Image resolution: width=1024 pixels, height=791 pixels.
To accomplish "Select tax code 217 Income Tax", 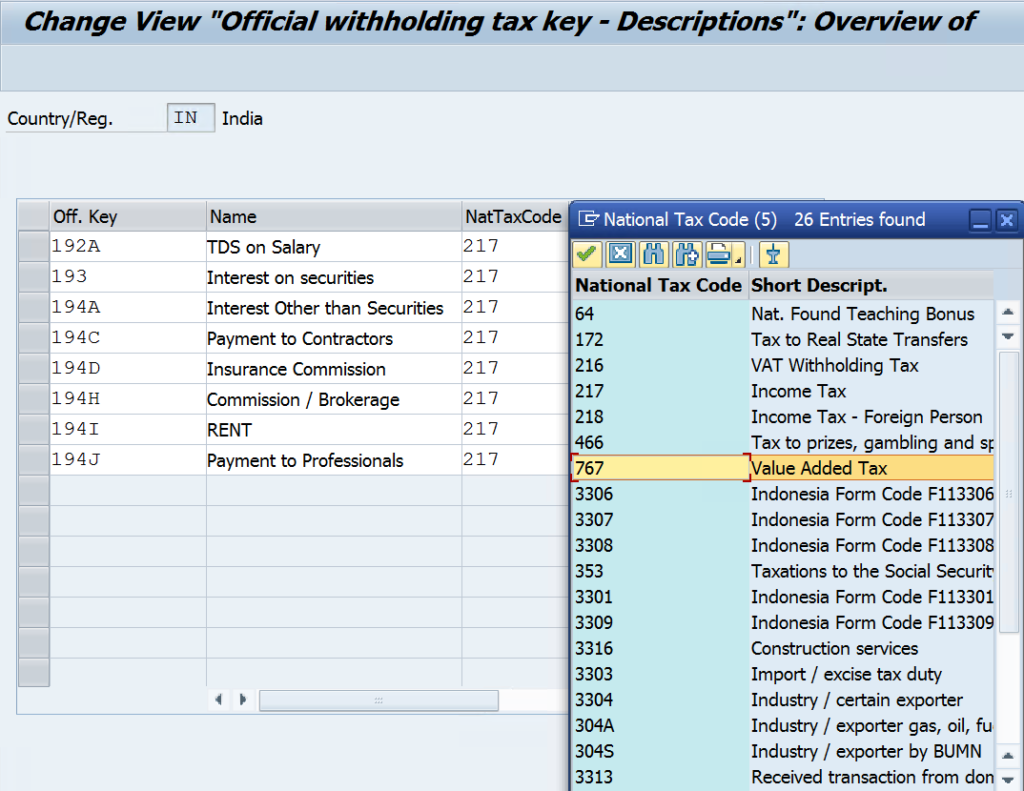I will (x=783, y=391).
